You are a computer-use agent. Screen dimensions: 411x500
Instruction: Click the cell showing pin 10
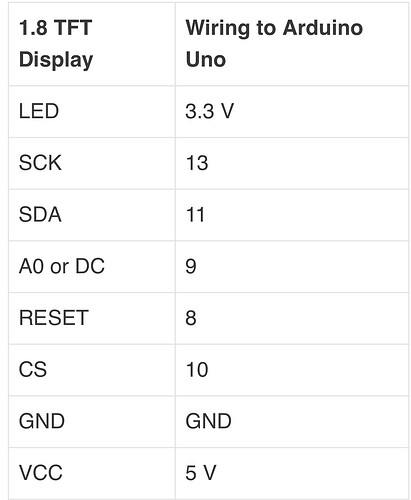[292, 370]
